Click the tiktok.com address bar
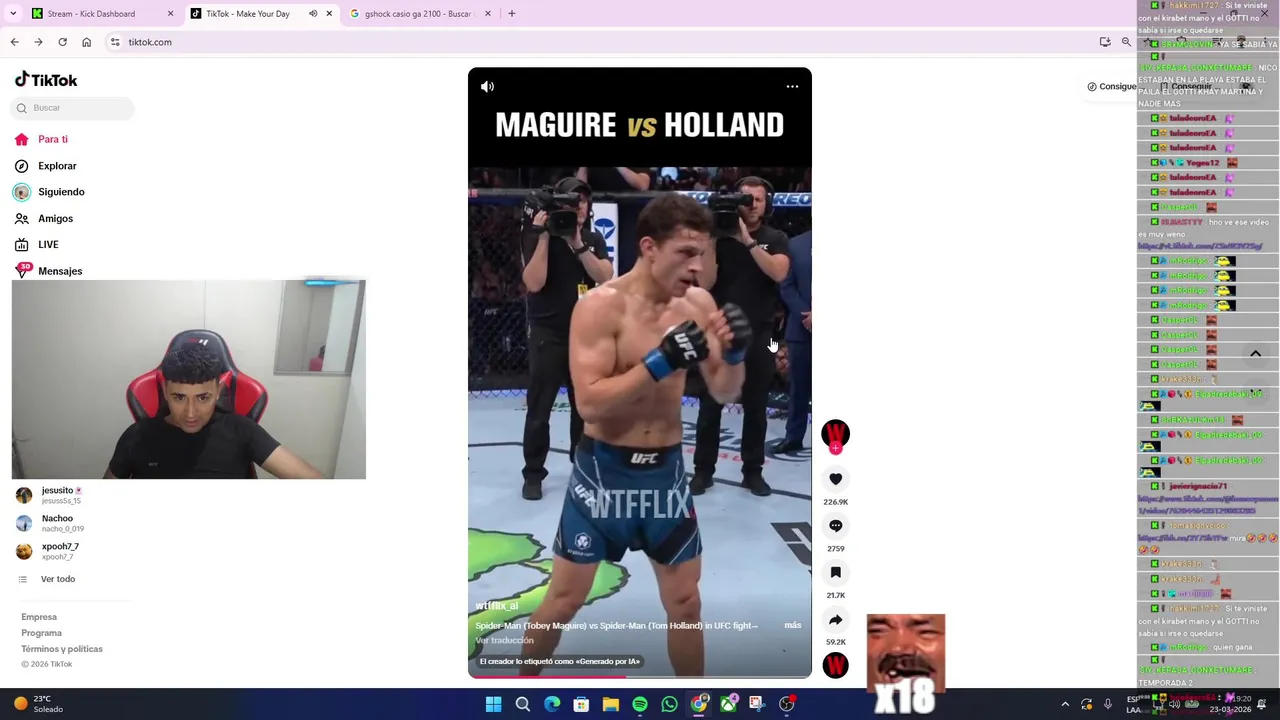This screenshot has width=1280, height=720. click(600, 42)
